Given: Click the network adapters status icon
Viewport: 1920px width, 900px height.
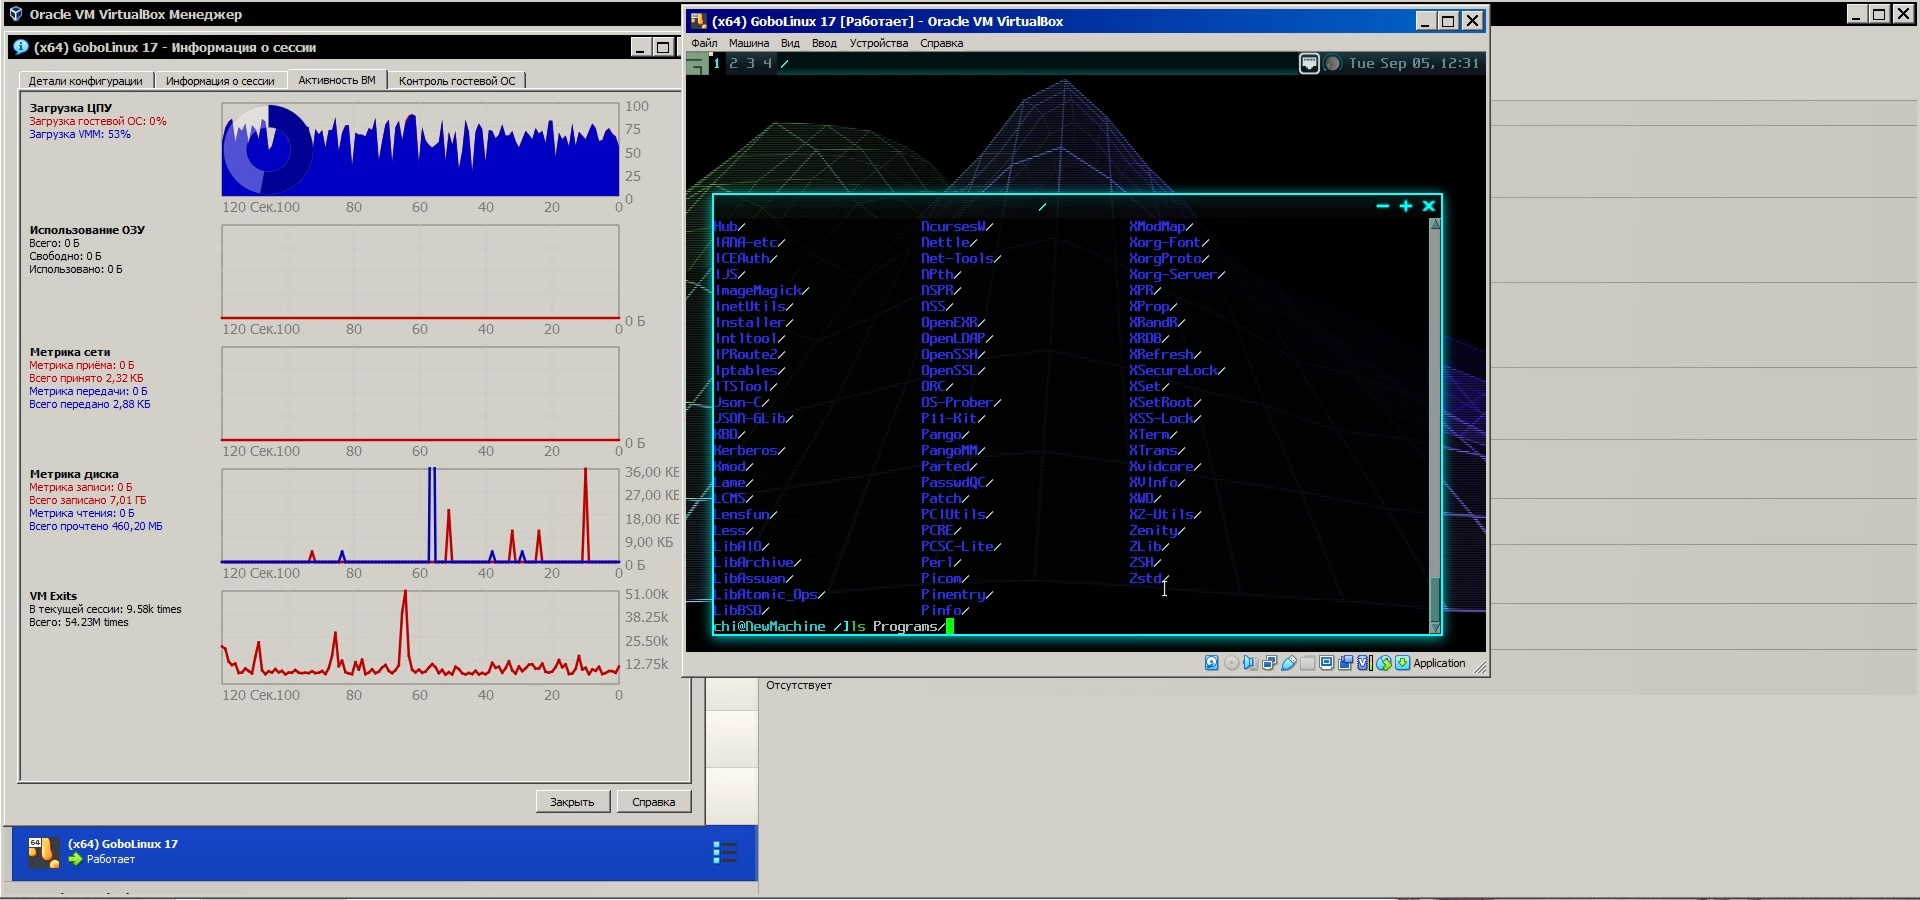Looking at the screenshot, I should [x=1269, y=663].
